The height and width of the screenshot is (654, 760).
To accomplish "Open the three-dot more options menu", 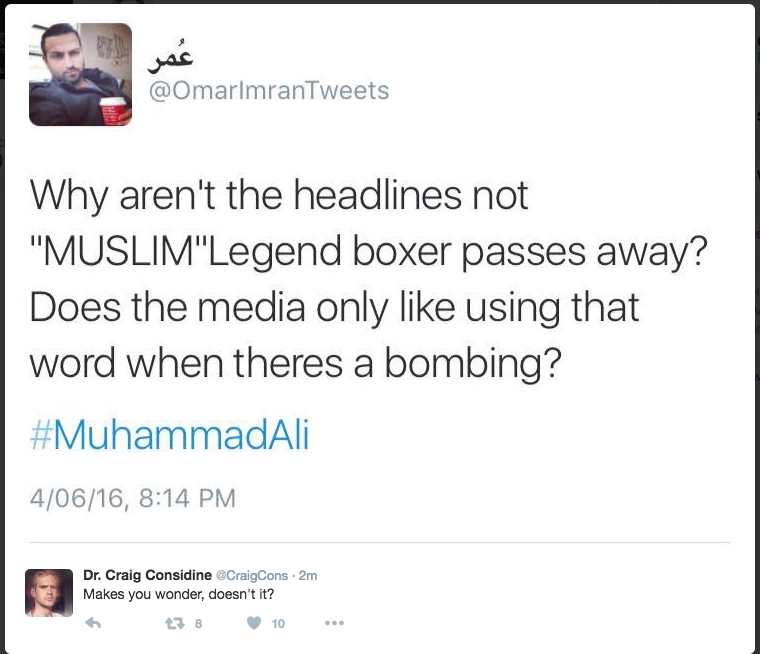I will 334,623.
